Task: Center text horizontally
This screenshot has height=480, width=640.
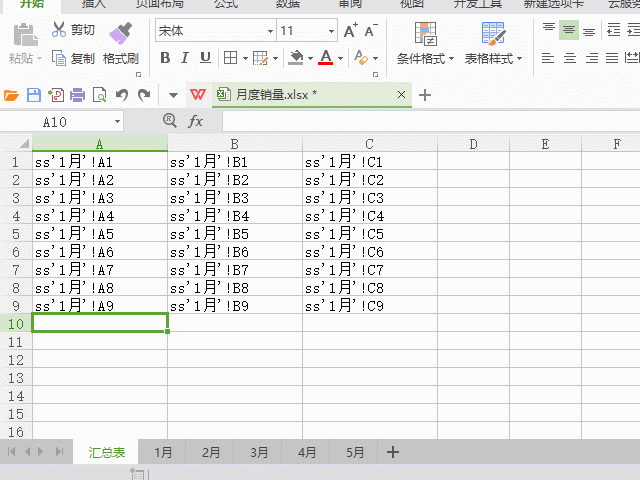Action: pos(570,58)
